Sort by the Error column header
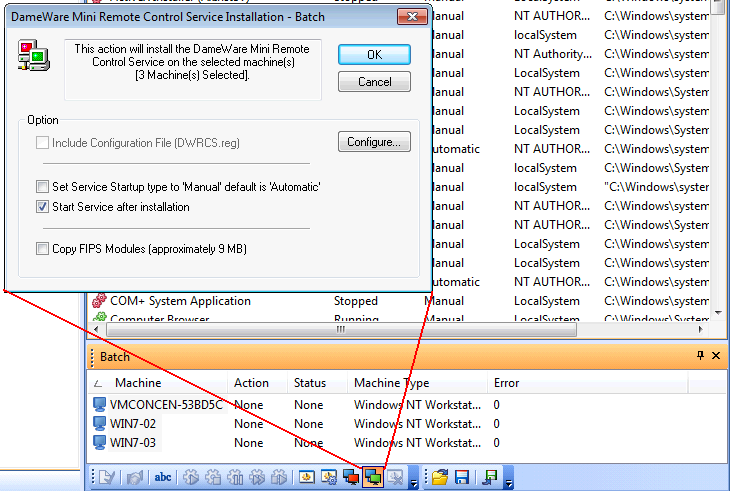 tap(588, 383)
